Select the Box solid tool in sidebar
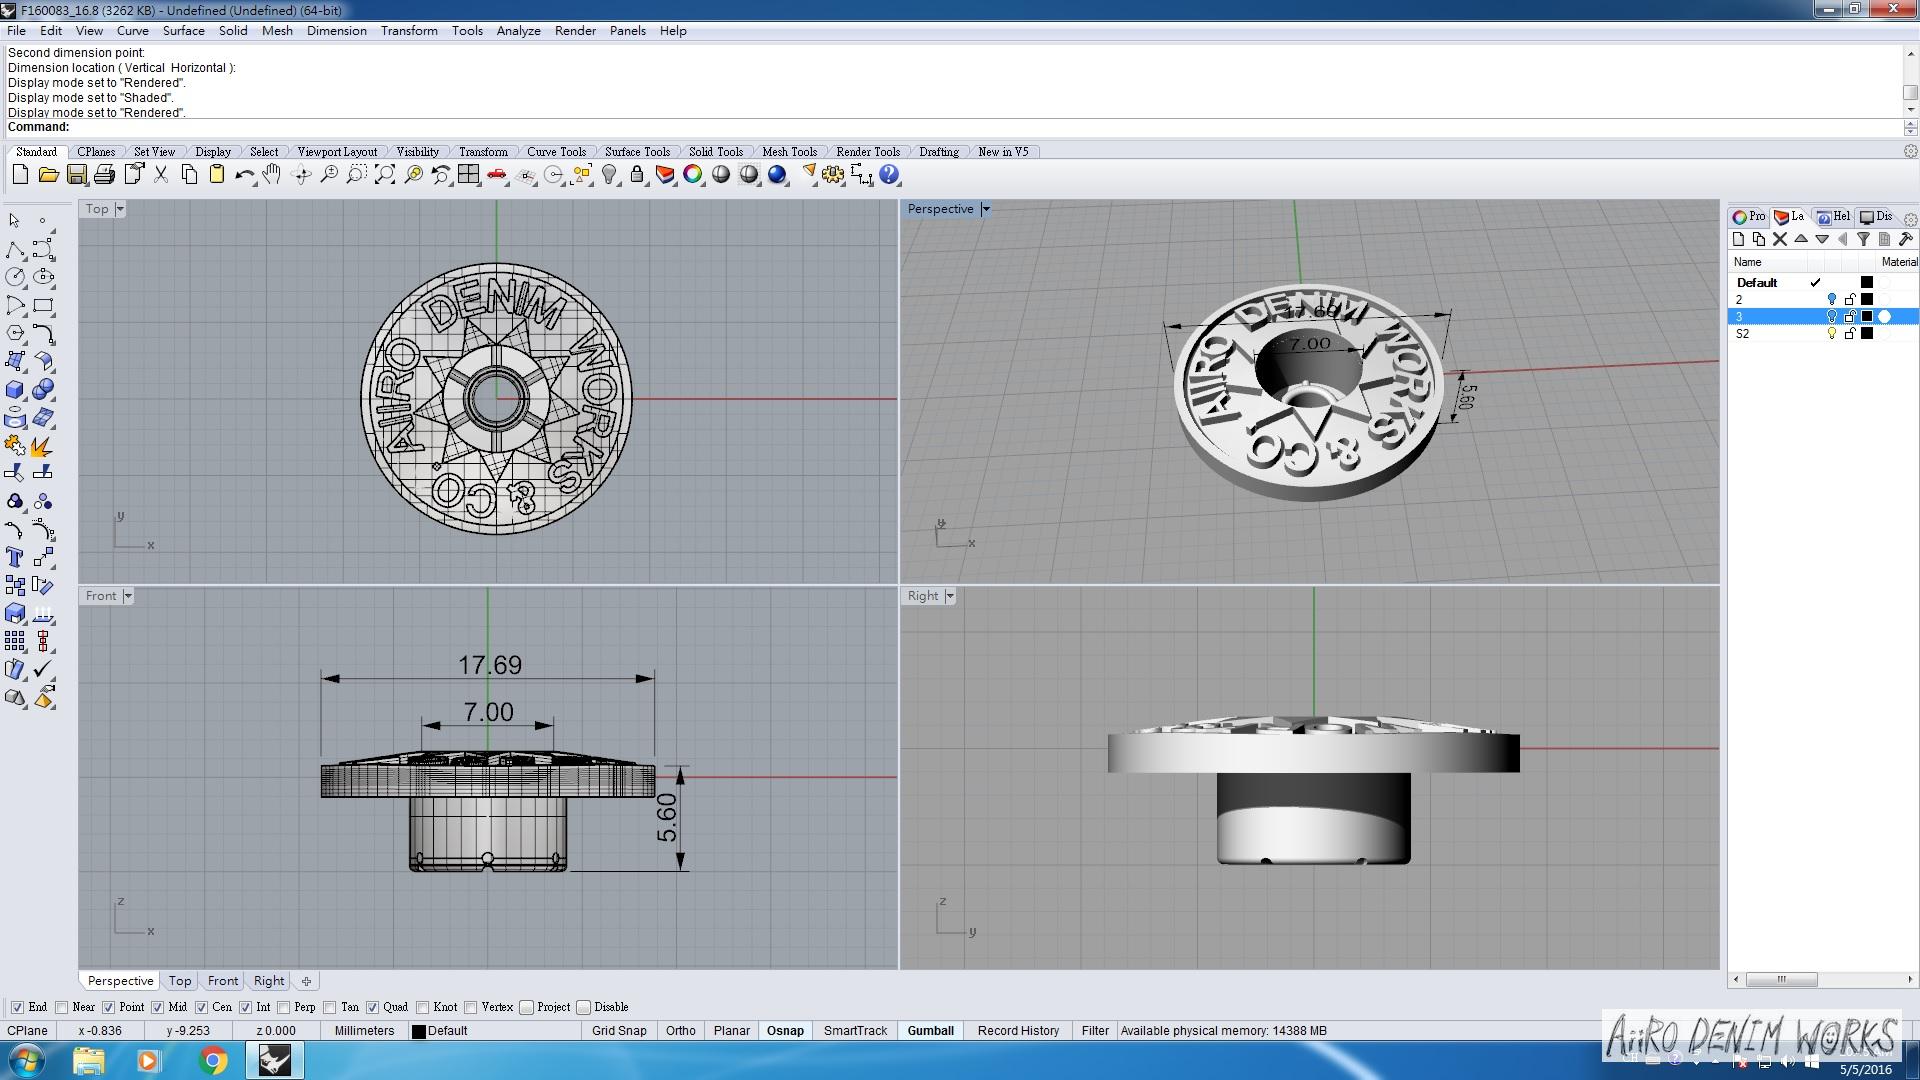Image resolution: width=1920 pixels, height=1080 pixels. pyautogui.click(x=15, y=389)
